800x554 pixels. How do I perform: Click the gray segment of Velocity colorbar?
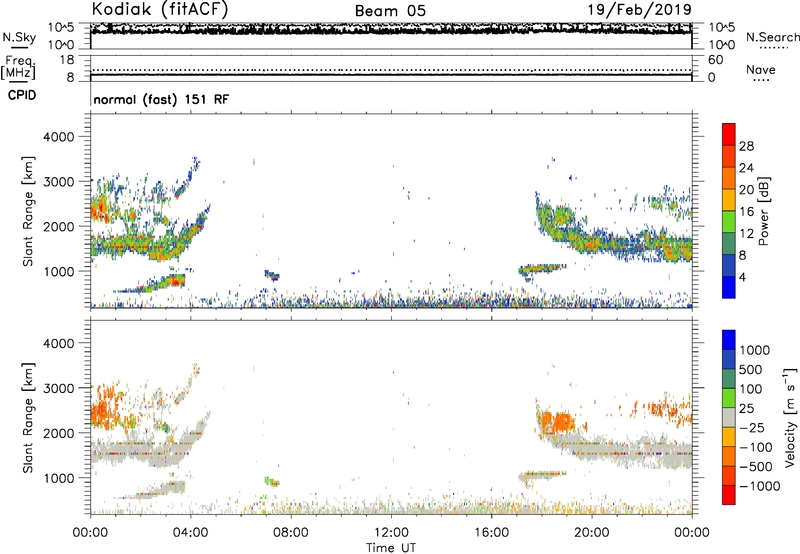point(729,417)
